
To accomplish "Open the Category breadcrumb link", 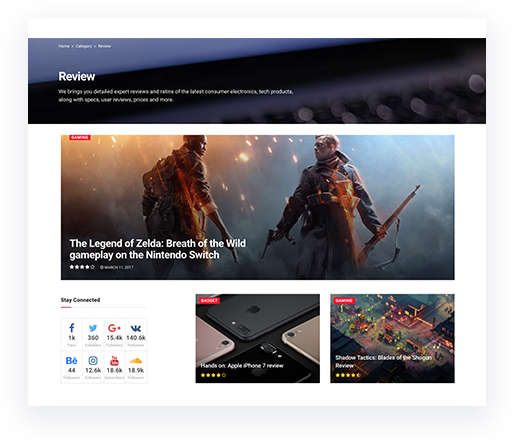I will [84, 46].
